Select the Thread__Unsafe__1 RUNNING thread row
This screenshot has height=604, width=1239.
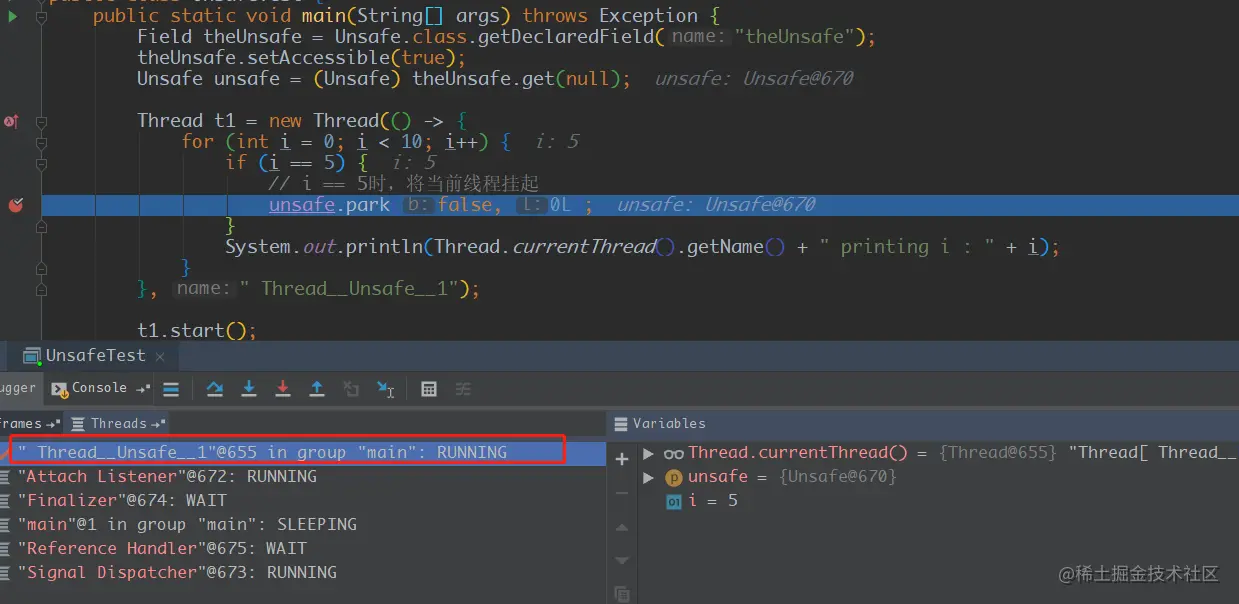[303, 452]
